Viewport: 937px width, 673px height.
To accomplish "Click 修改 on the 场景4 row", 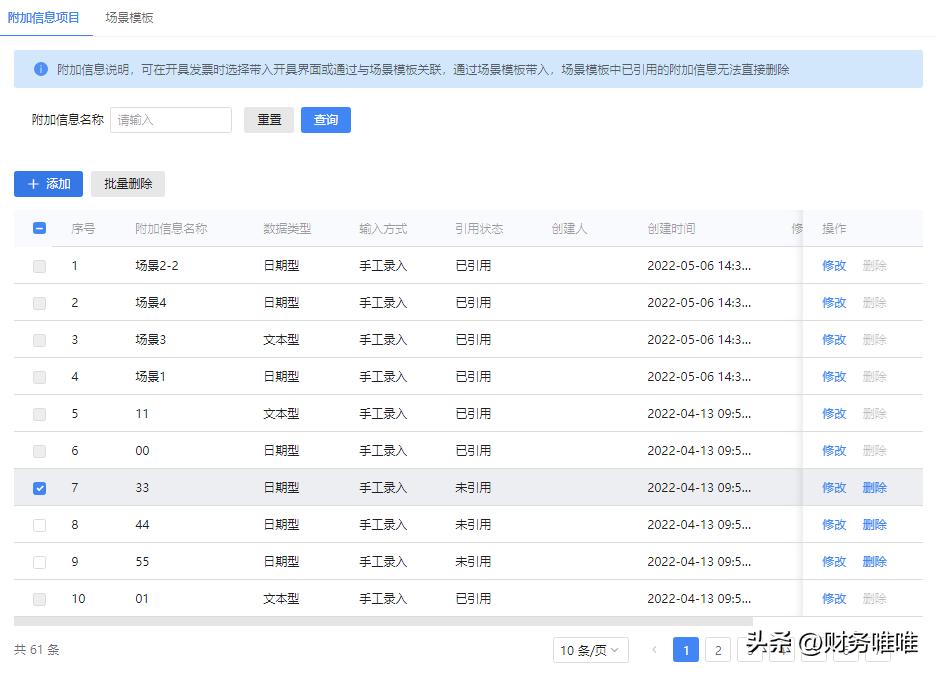I will click(x=834, y=303).
